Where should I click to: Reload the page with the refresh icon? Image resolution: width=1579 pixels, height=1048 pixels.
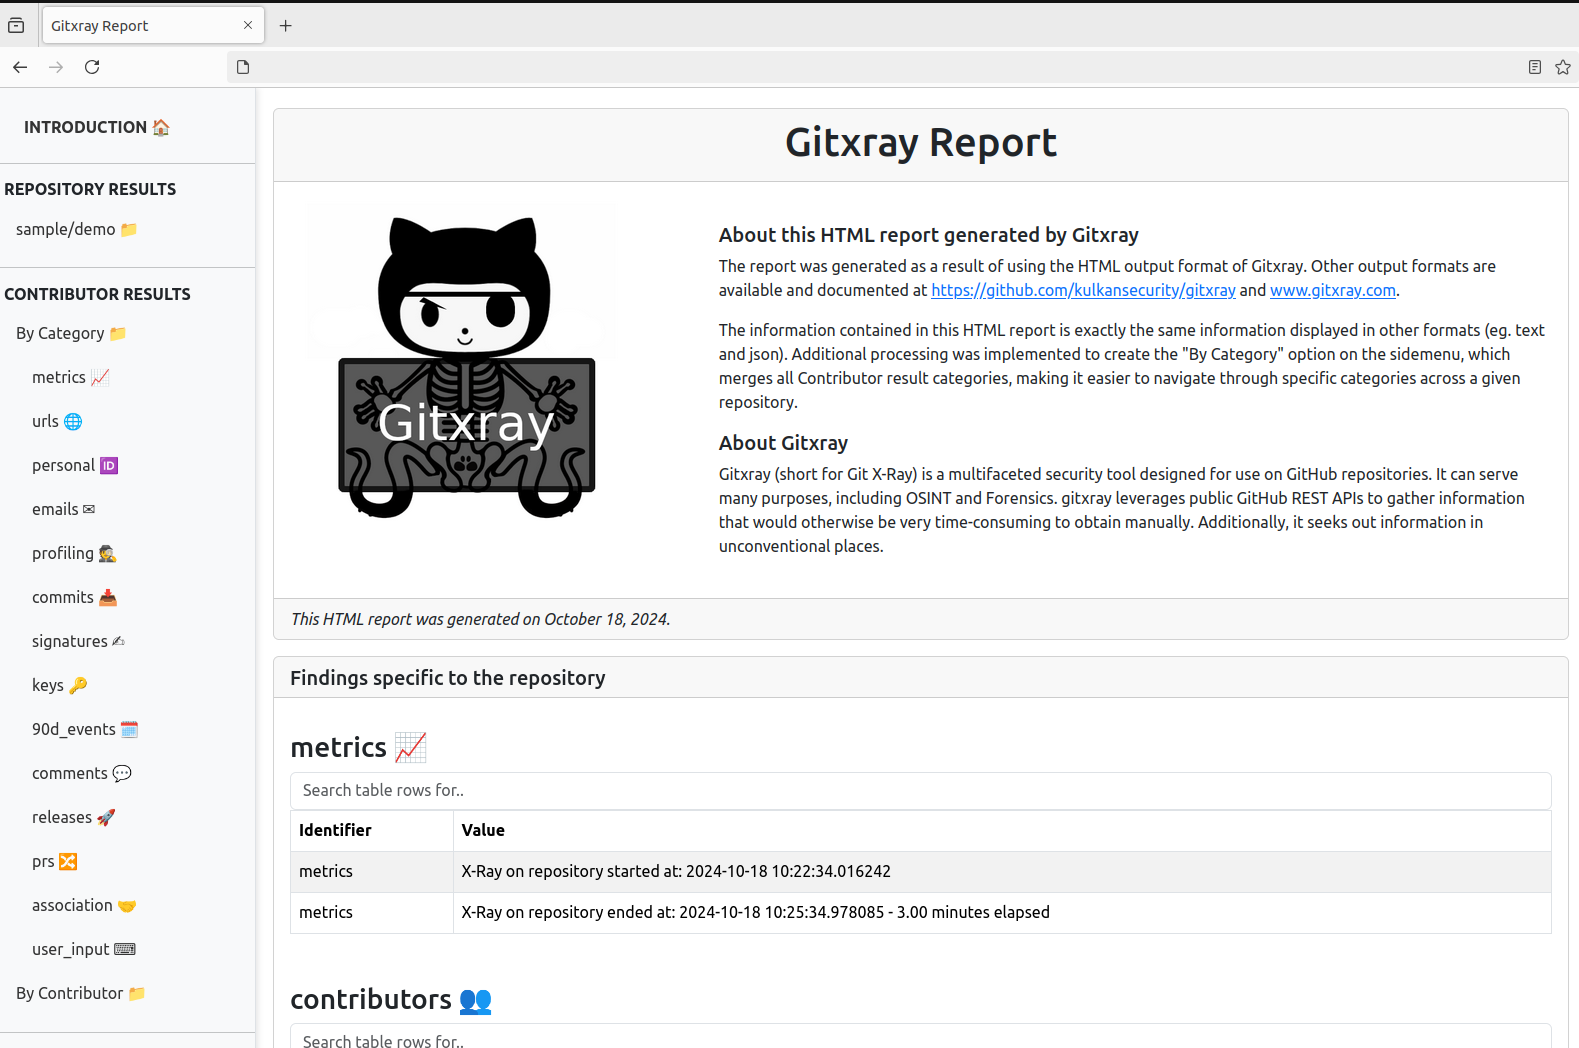(x=92, y=67)
